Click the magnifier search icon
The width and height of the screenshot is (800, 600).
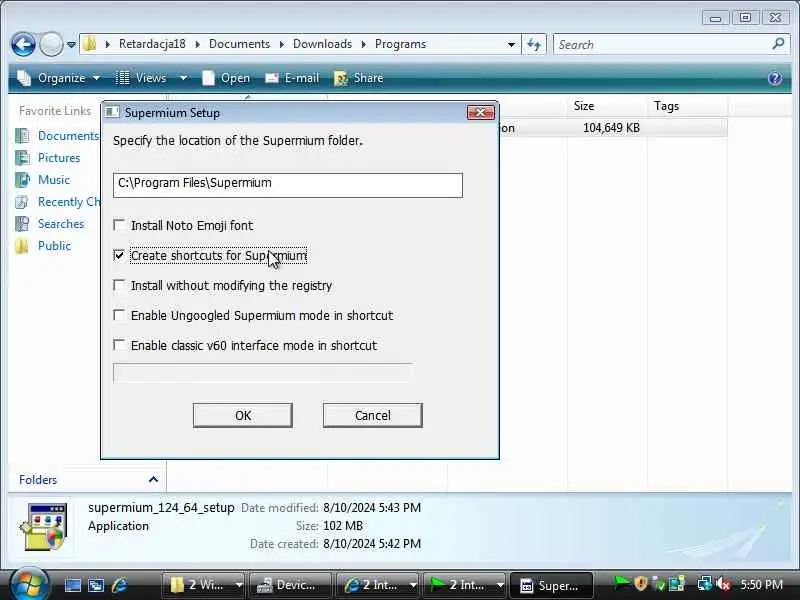779,44
